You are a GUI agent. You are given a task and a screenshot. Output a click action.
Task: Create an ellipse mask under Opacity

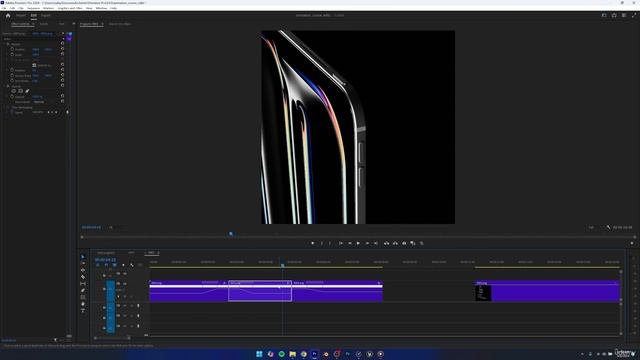[x=13, y=91]
